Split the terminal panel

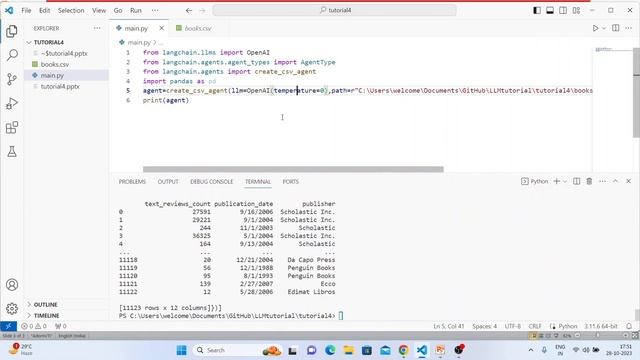pos(576,181)
